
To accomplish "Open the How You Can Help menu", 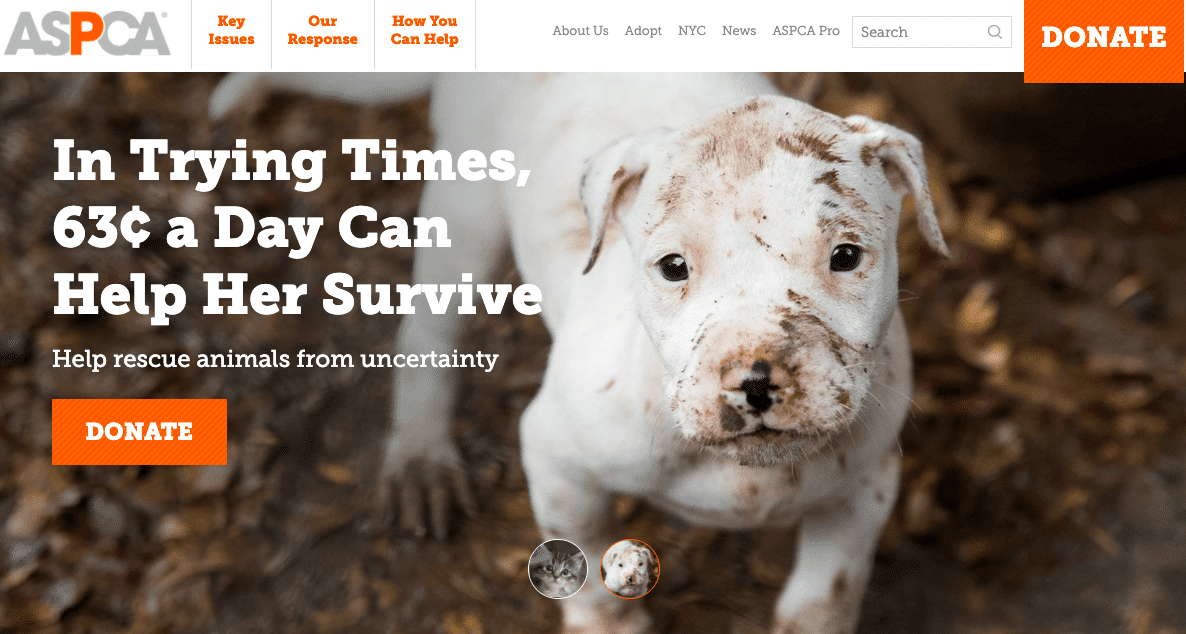I will pyautogui.click(x=424, y=30).
